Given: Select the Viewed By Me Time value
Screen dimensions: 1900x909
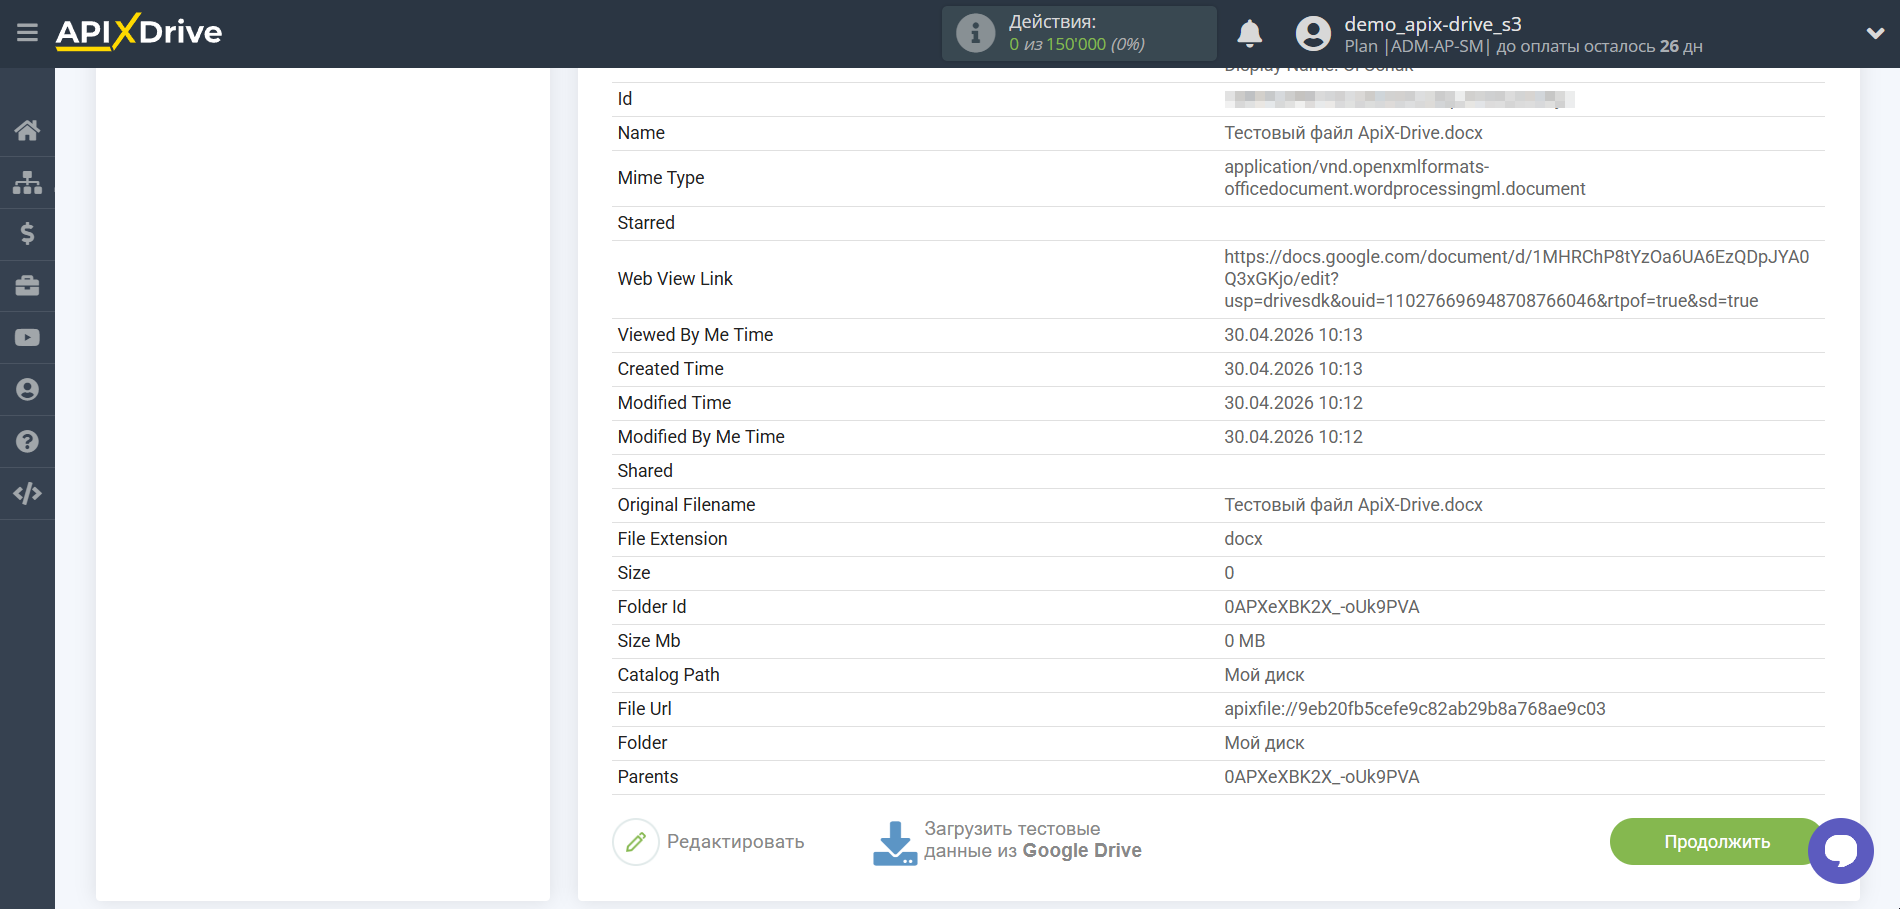Looking at the screenshot, I should point(1293,335).
